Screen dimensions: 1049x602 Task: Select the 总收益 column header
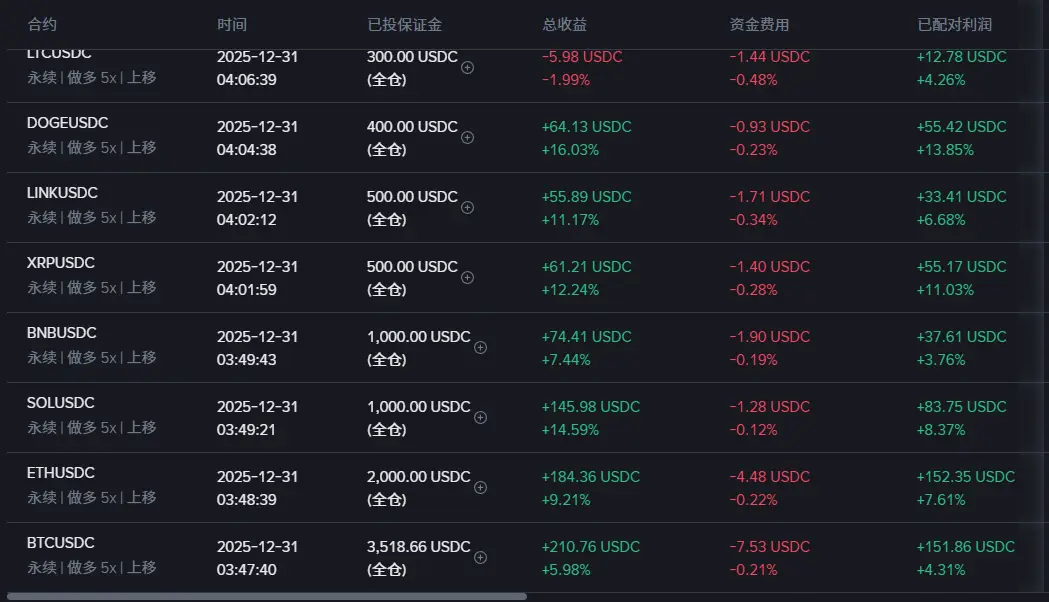coord(564,25)
